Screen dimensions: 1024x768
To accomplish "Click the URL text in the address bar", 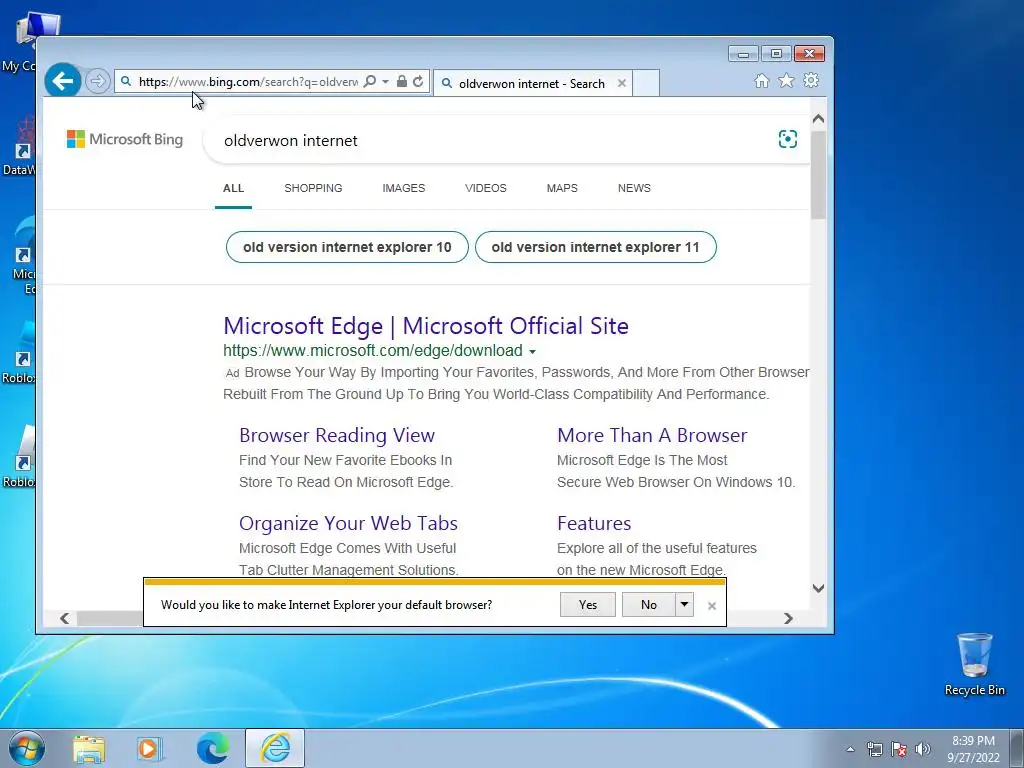I will [248, 82].
